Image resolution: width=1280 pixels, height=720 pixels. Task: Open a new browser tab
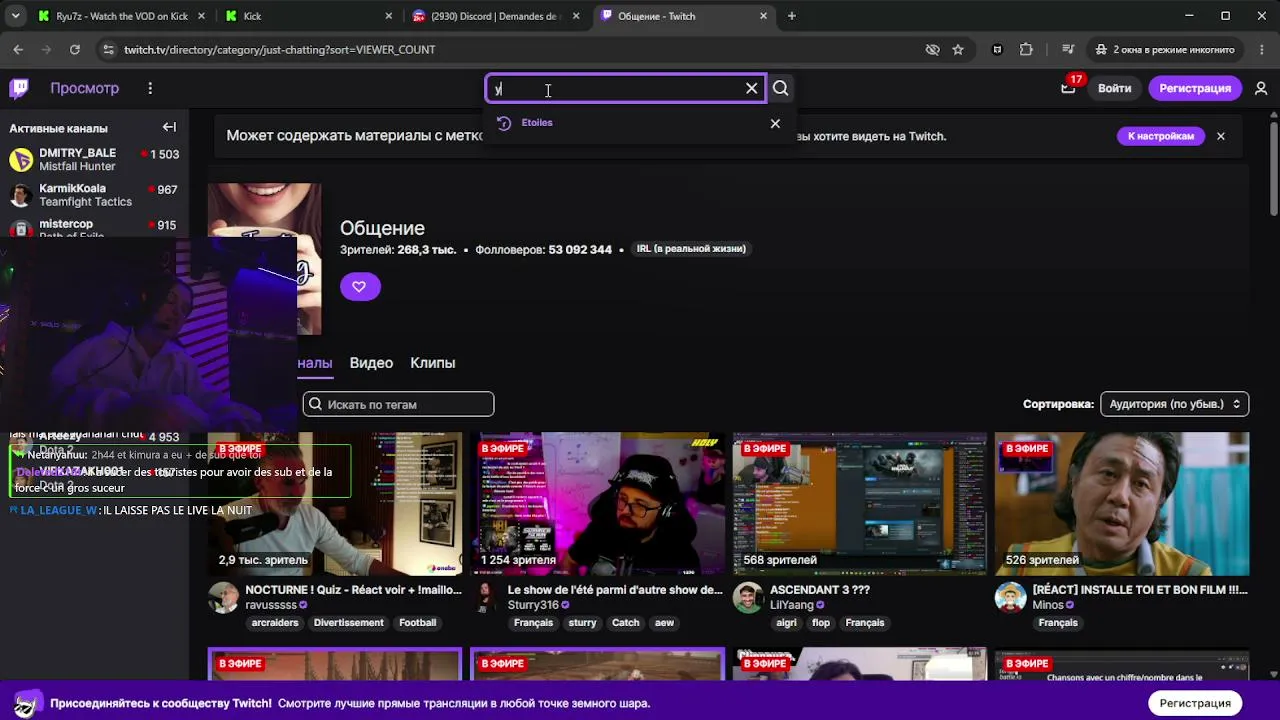[792, 16]
